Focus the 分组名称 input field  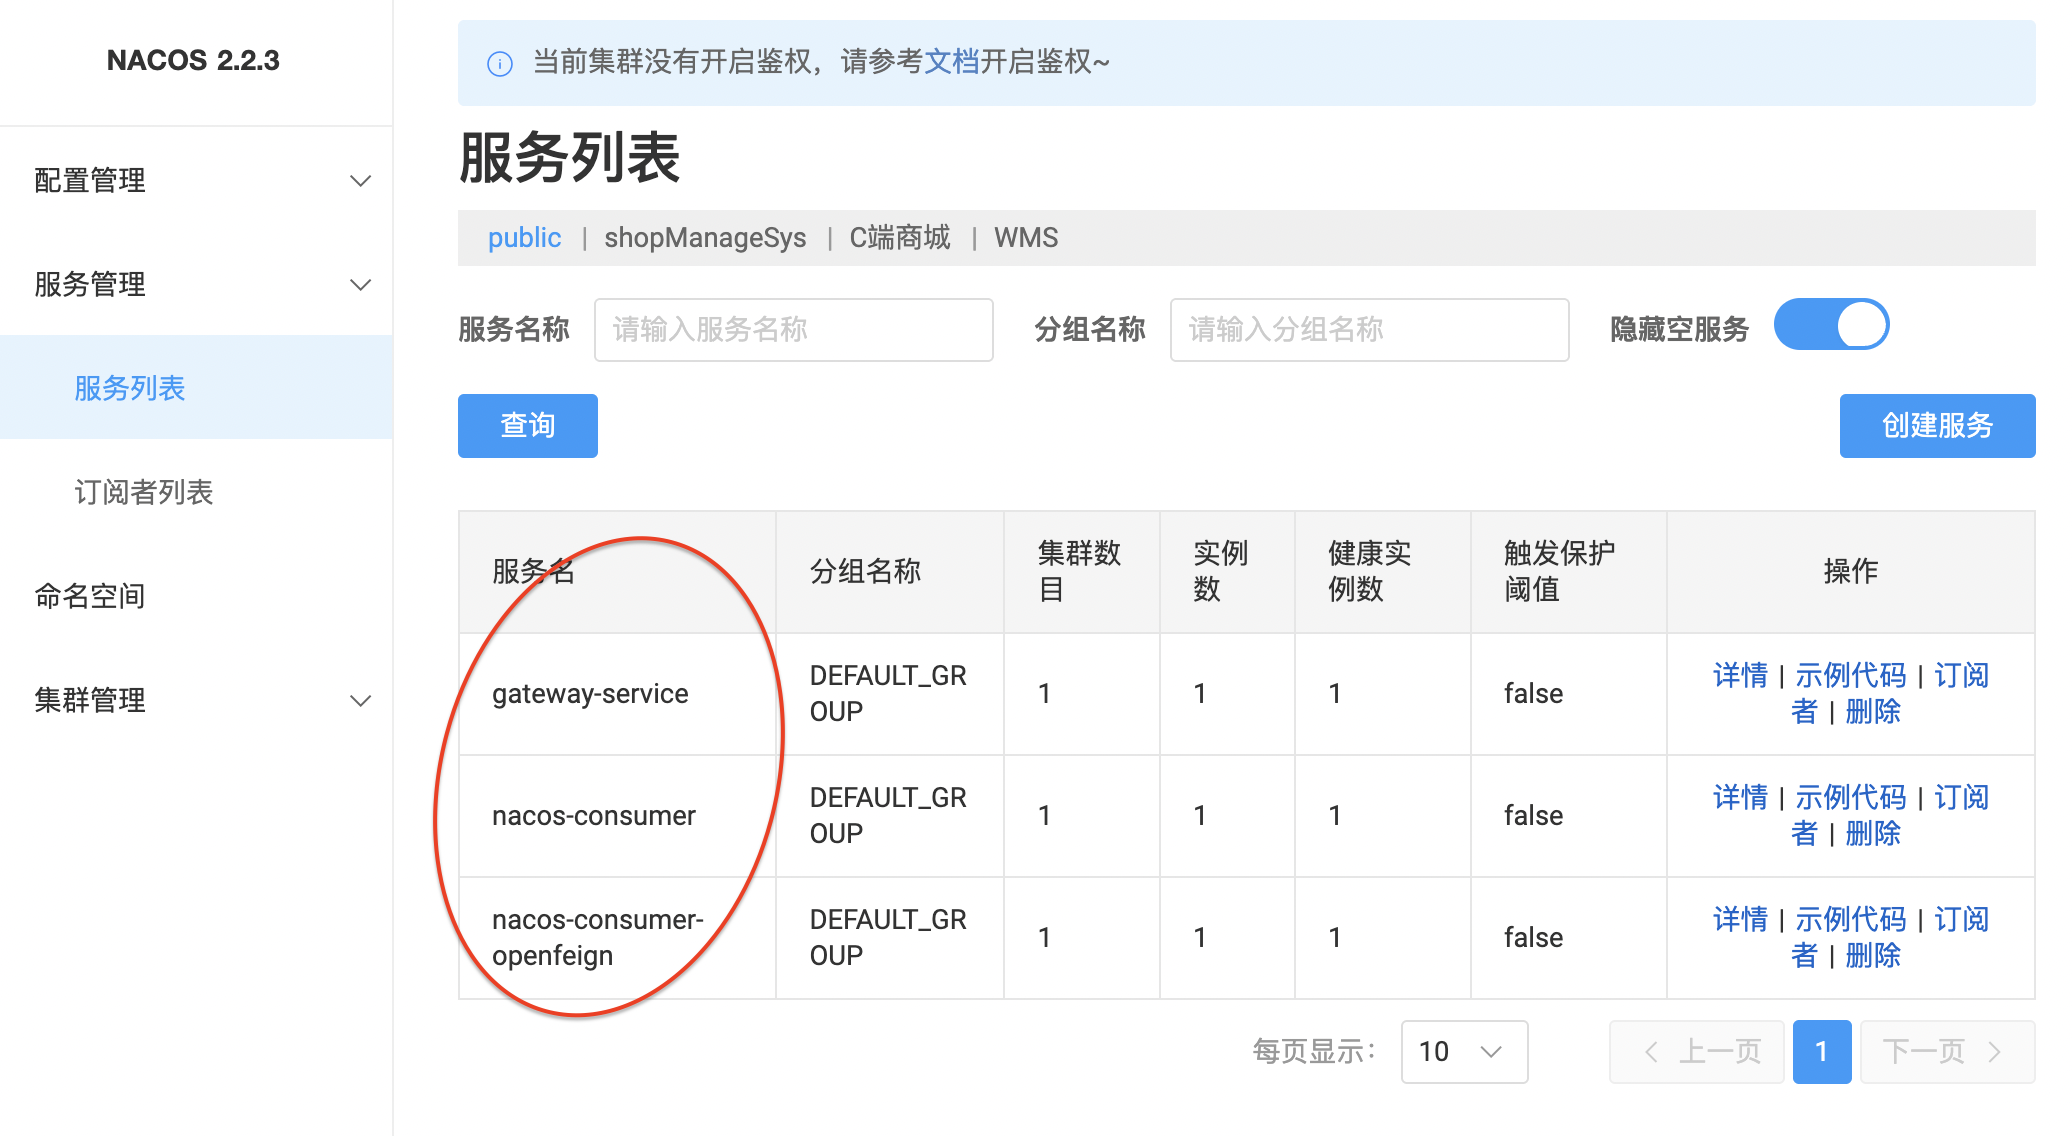coord(1368,330)
